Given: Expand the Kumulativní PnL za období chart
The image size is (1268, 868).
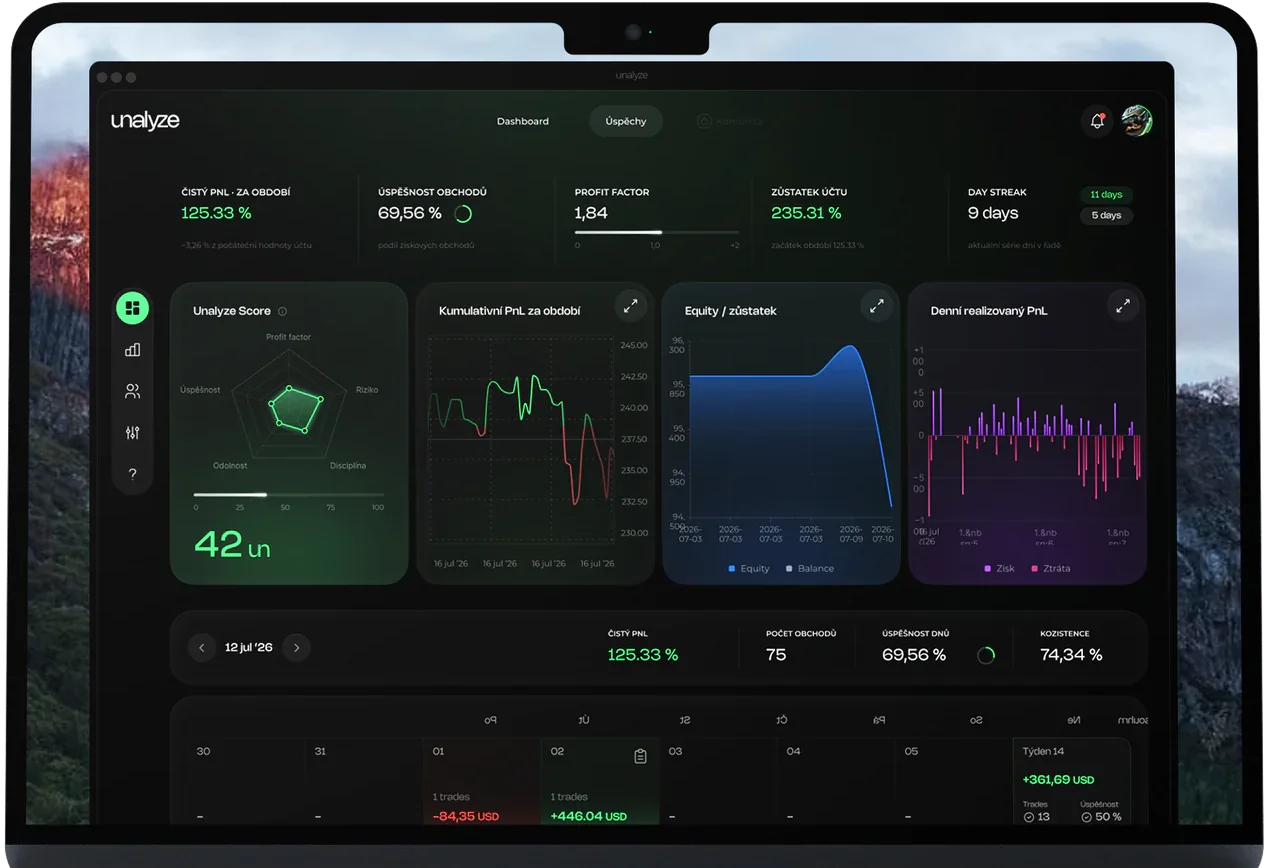Looking at the screenshot, I should tap(630, 307).
